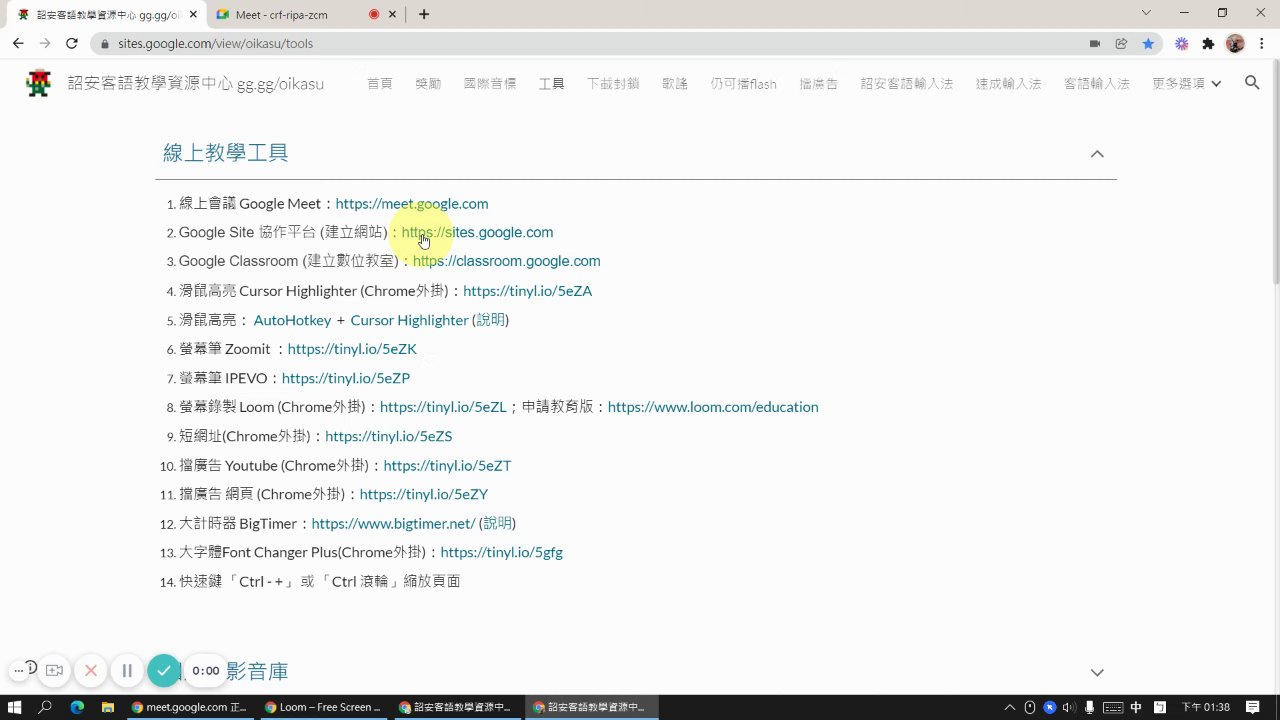1280x720 pixels.
Task: Open 客語輸入法 in the site navigation
Action: point(1097,83)
